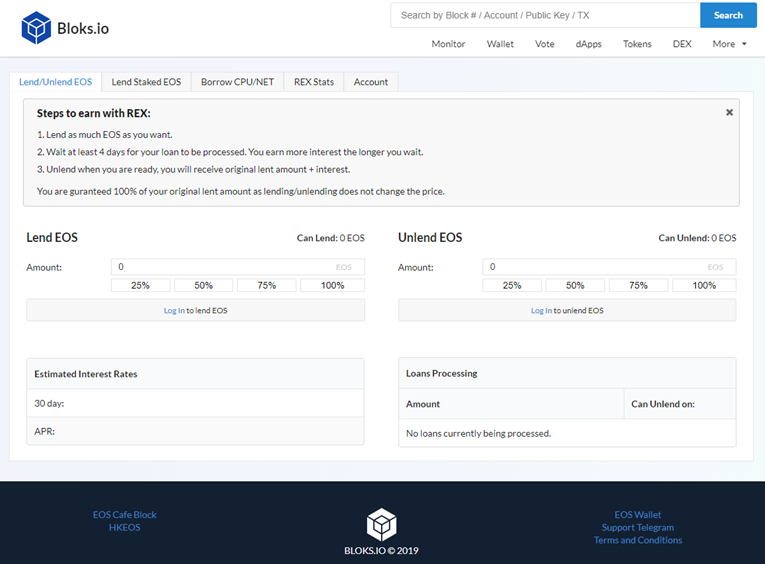Viewport: 765px width, 564px height.
Task: Open the EOS Wallet footer link
Action: click(638, 515)
